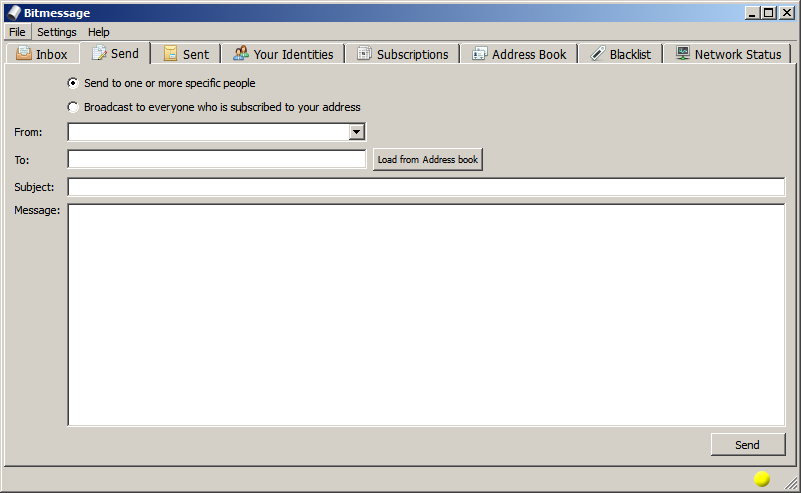The height and width of the screenshot is (493, 801).
Task: Click the Your Identities people icon
Action: coord(241,53)
